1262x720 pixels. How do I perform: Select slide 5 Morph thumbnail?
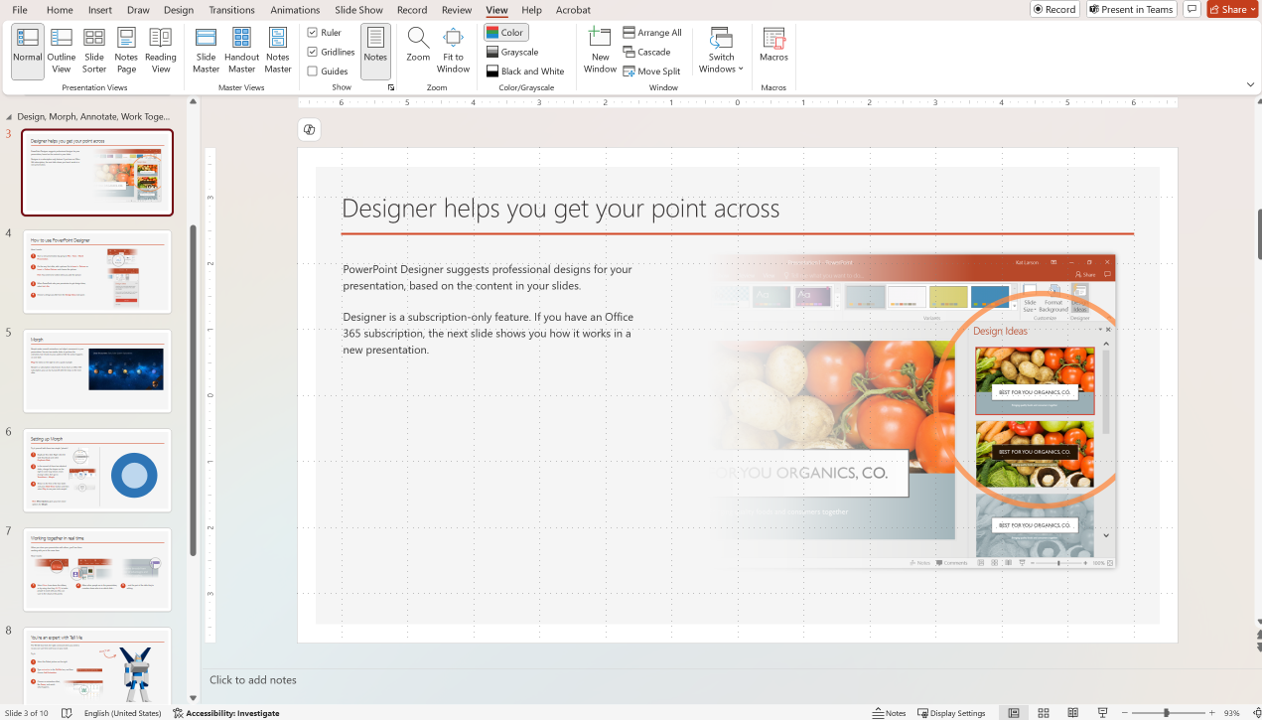point(97,371)
